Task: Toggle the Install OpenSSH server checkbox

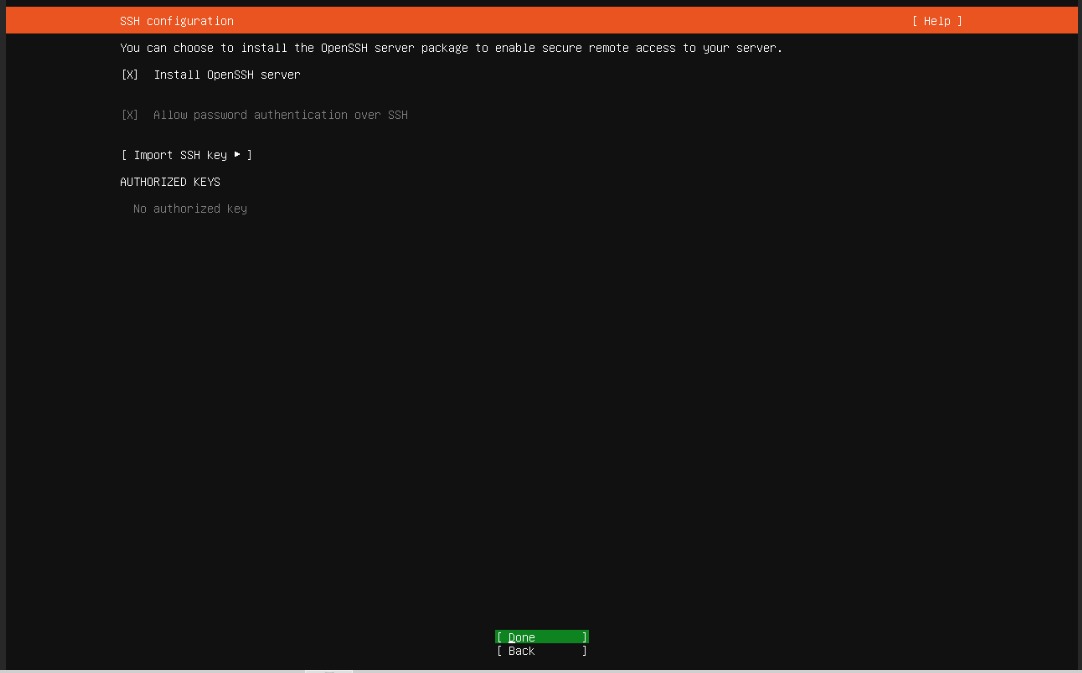Action: tap(129, 75)
